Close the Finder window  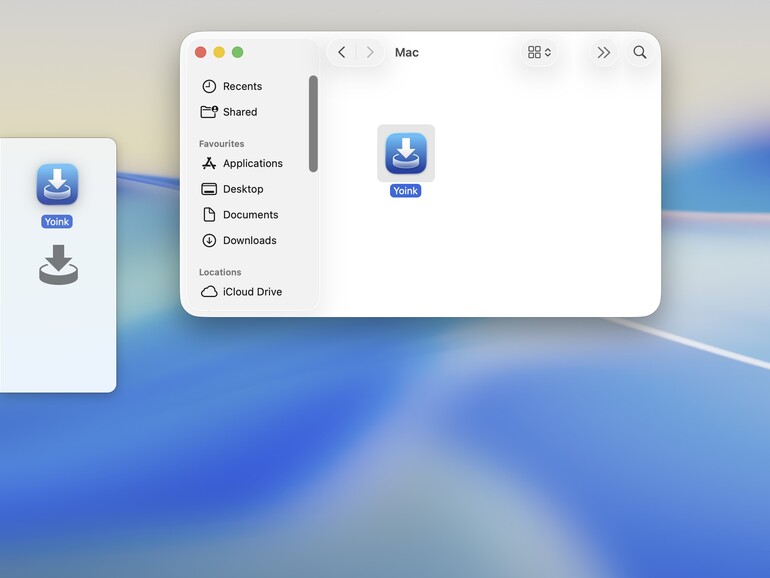pyautogui.click(x=200, y=52)
